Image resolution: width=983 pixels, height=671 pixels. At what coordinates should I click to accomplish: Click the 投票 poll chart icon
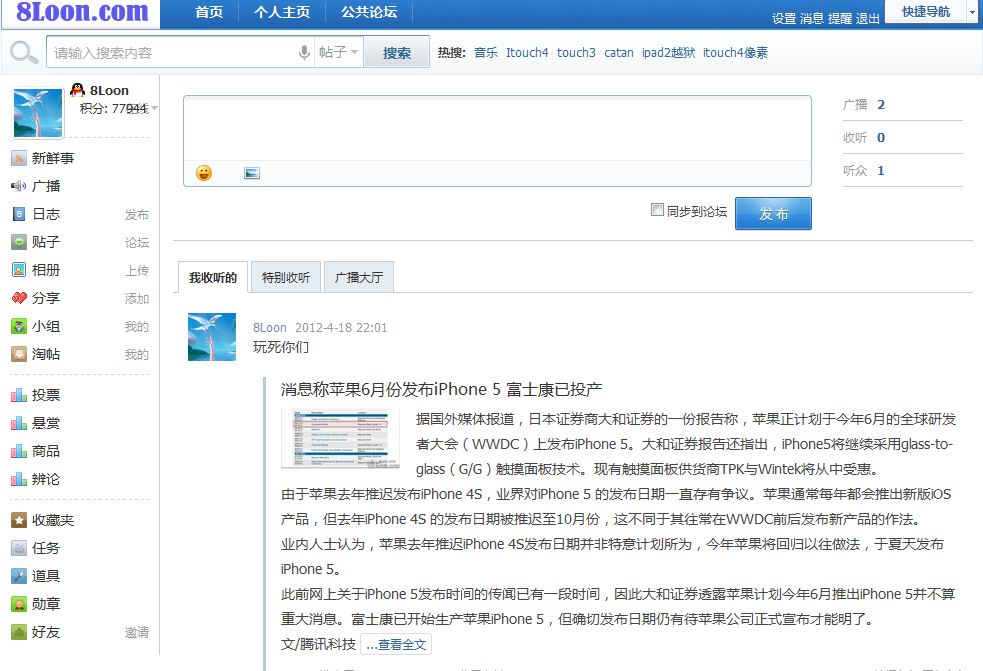(x=19, y=395)
